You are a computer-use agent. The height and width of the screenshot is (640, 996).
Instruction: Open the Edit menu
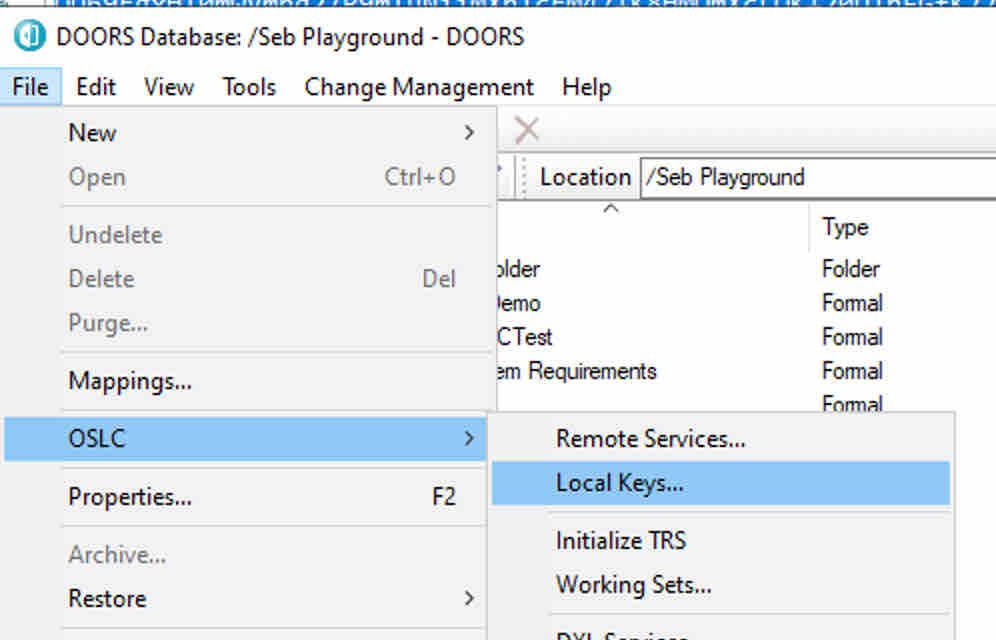96,87
